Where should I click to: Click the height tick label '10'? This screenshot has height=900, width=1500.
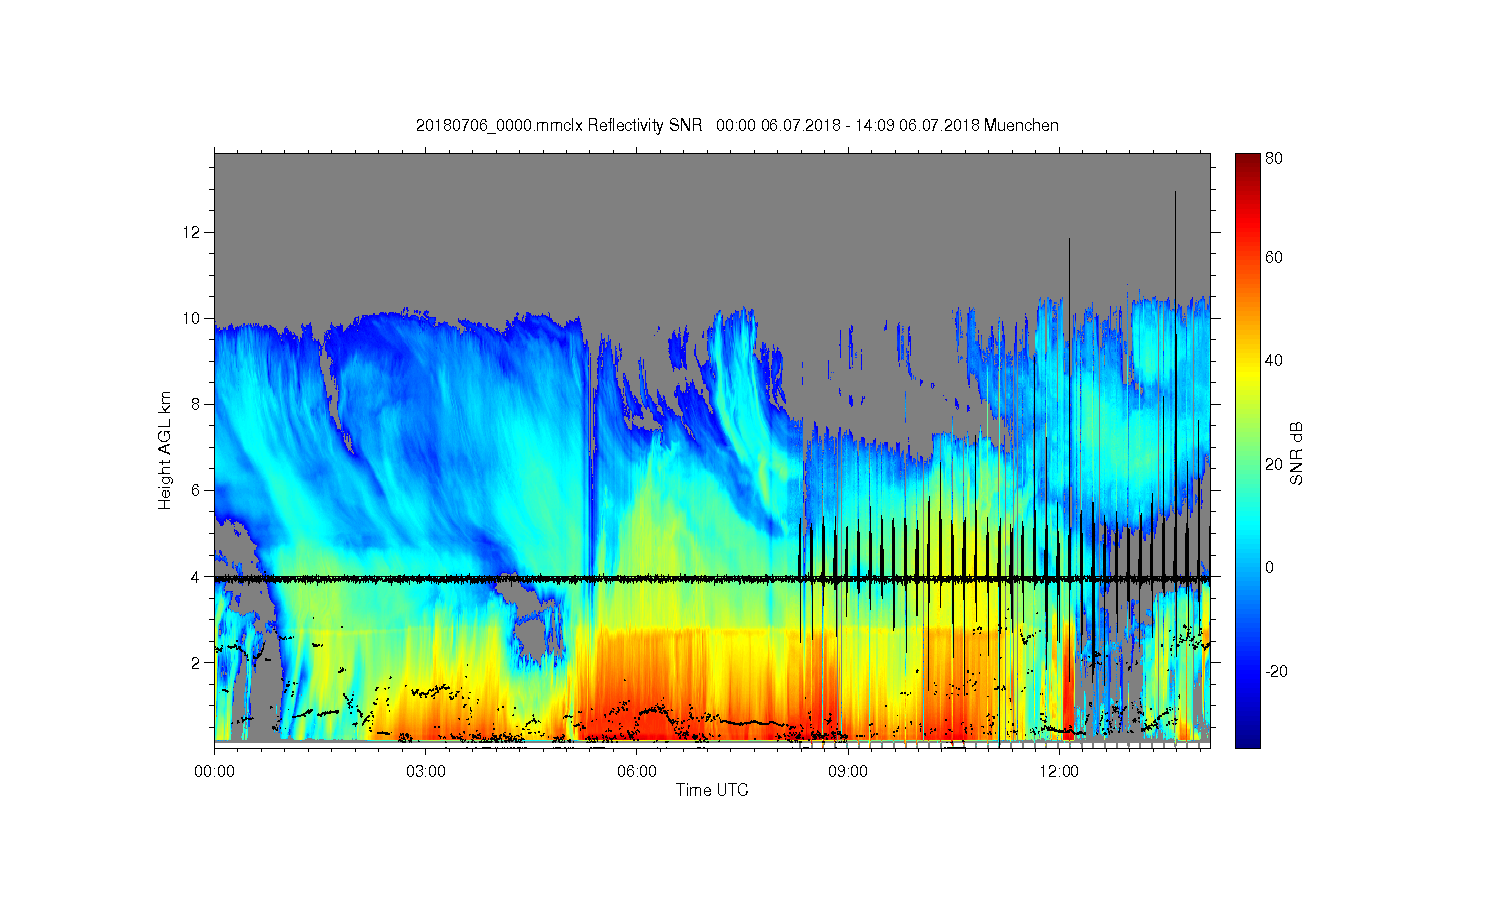tap(194, 319)
